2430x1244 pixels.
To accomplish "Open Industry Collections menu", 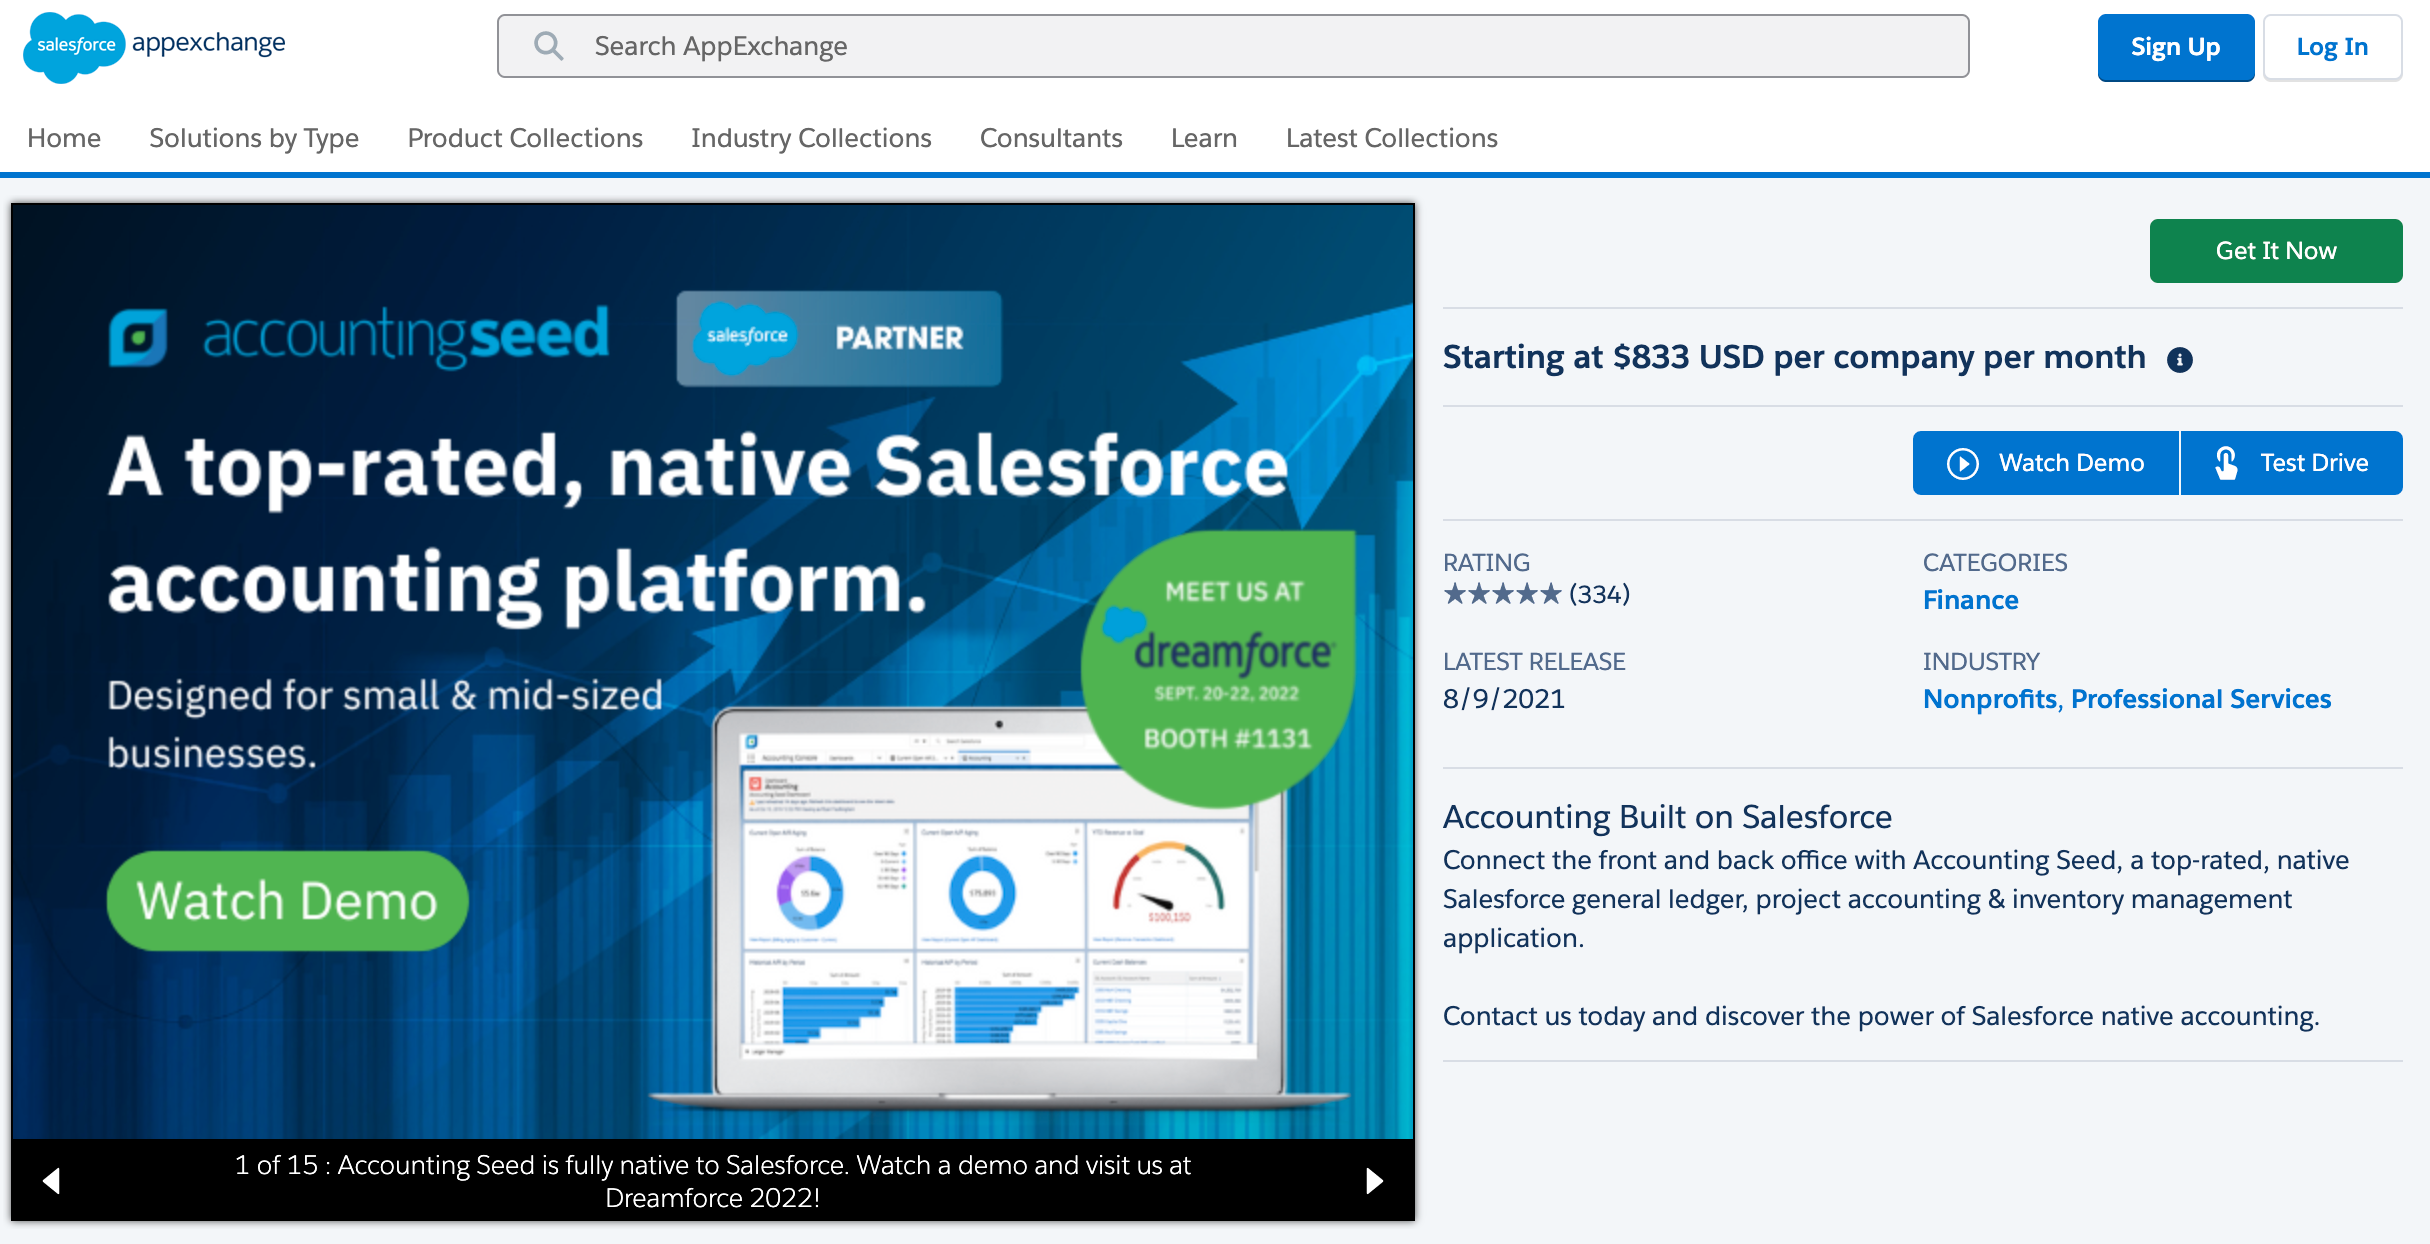I will pos(811,138).
